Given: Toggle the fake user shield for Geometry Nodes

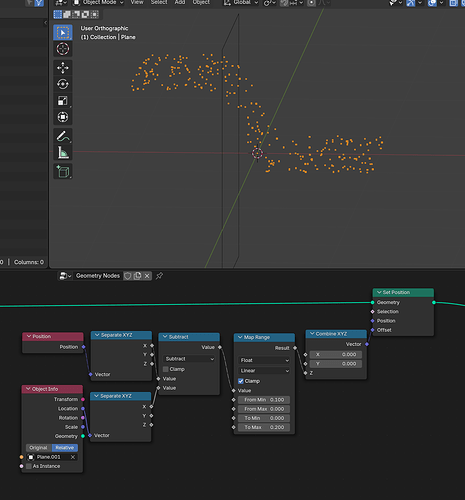Looking at the screenshot, I should (128, 276).
